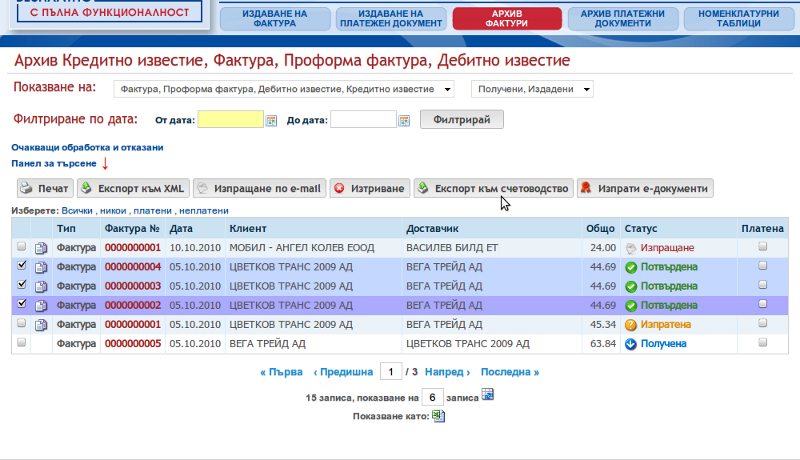
Task: Click document icon for invoice 0000000005
Action: tap(41, 344)
